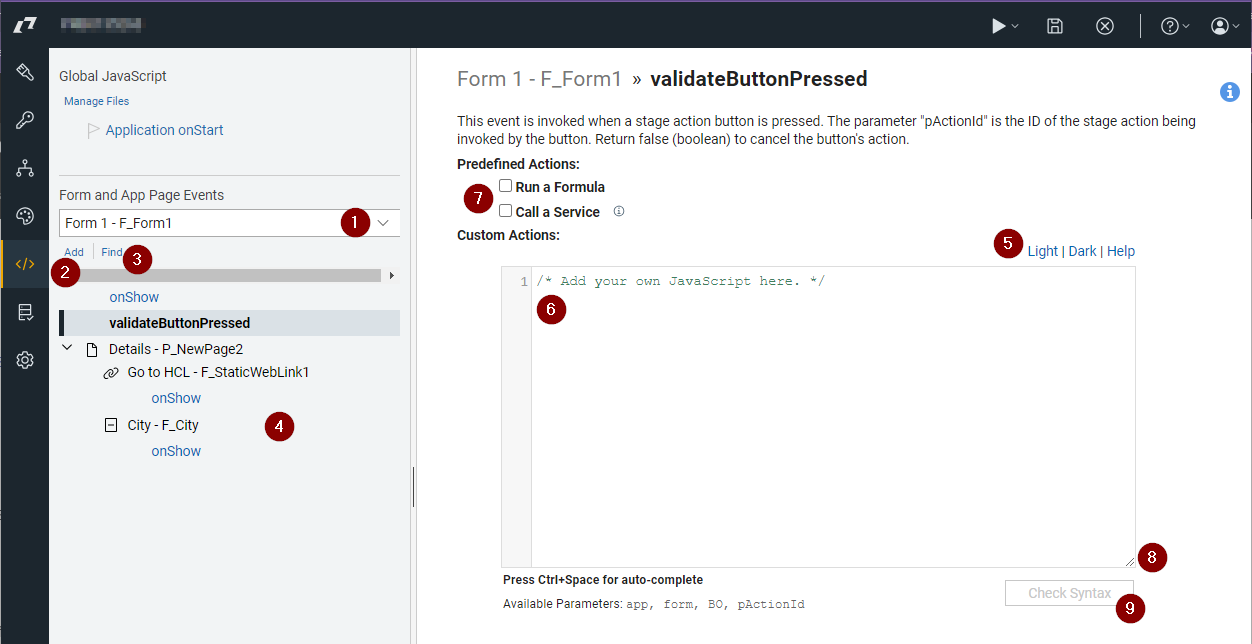Enable the Run a Formula checkbox
Screen dimensions: 1252x644
[x=506, y=186]
